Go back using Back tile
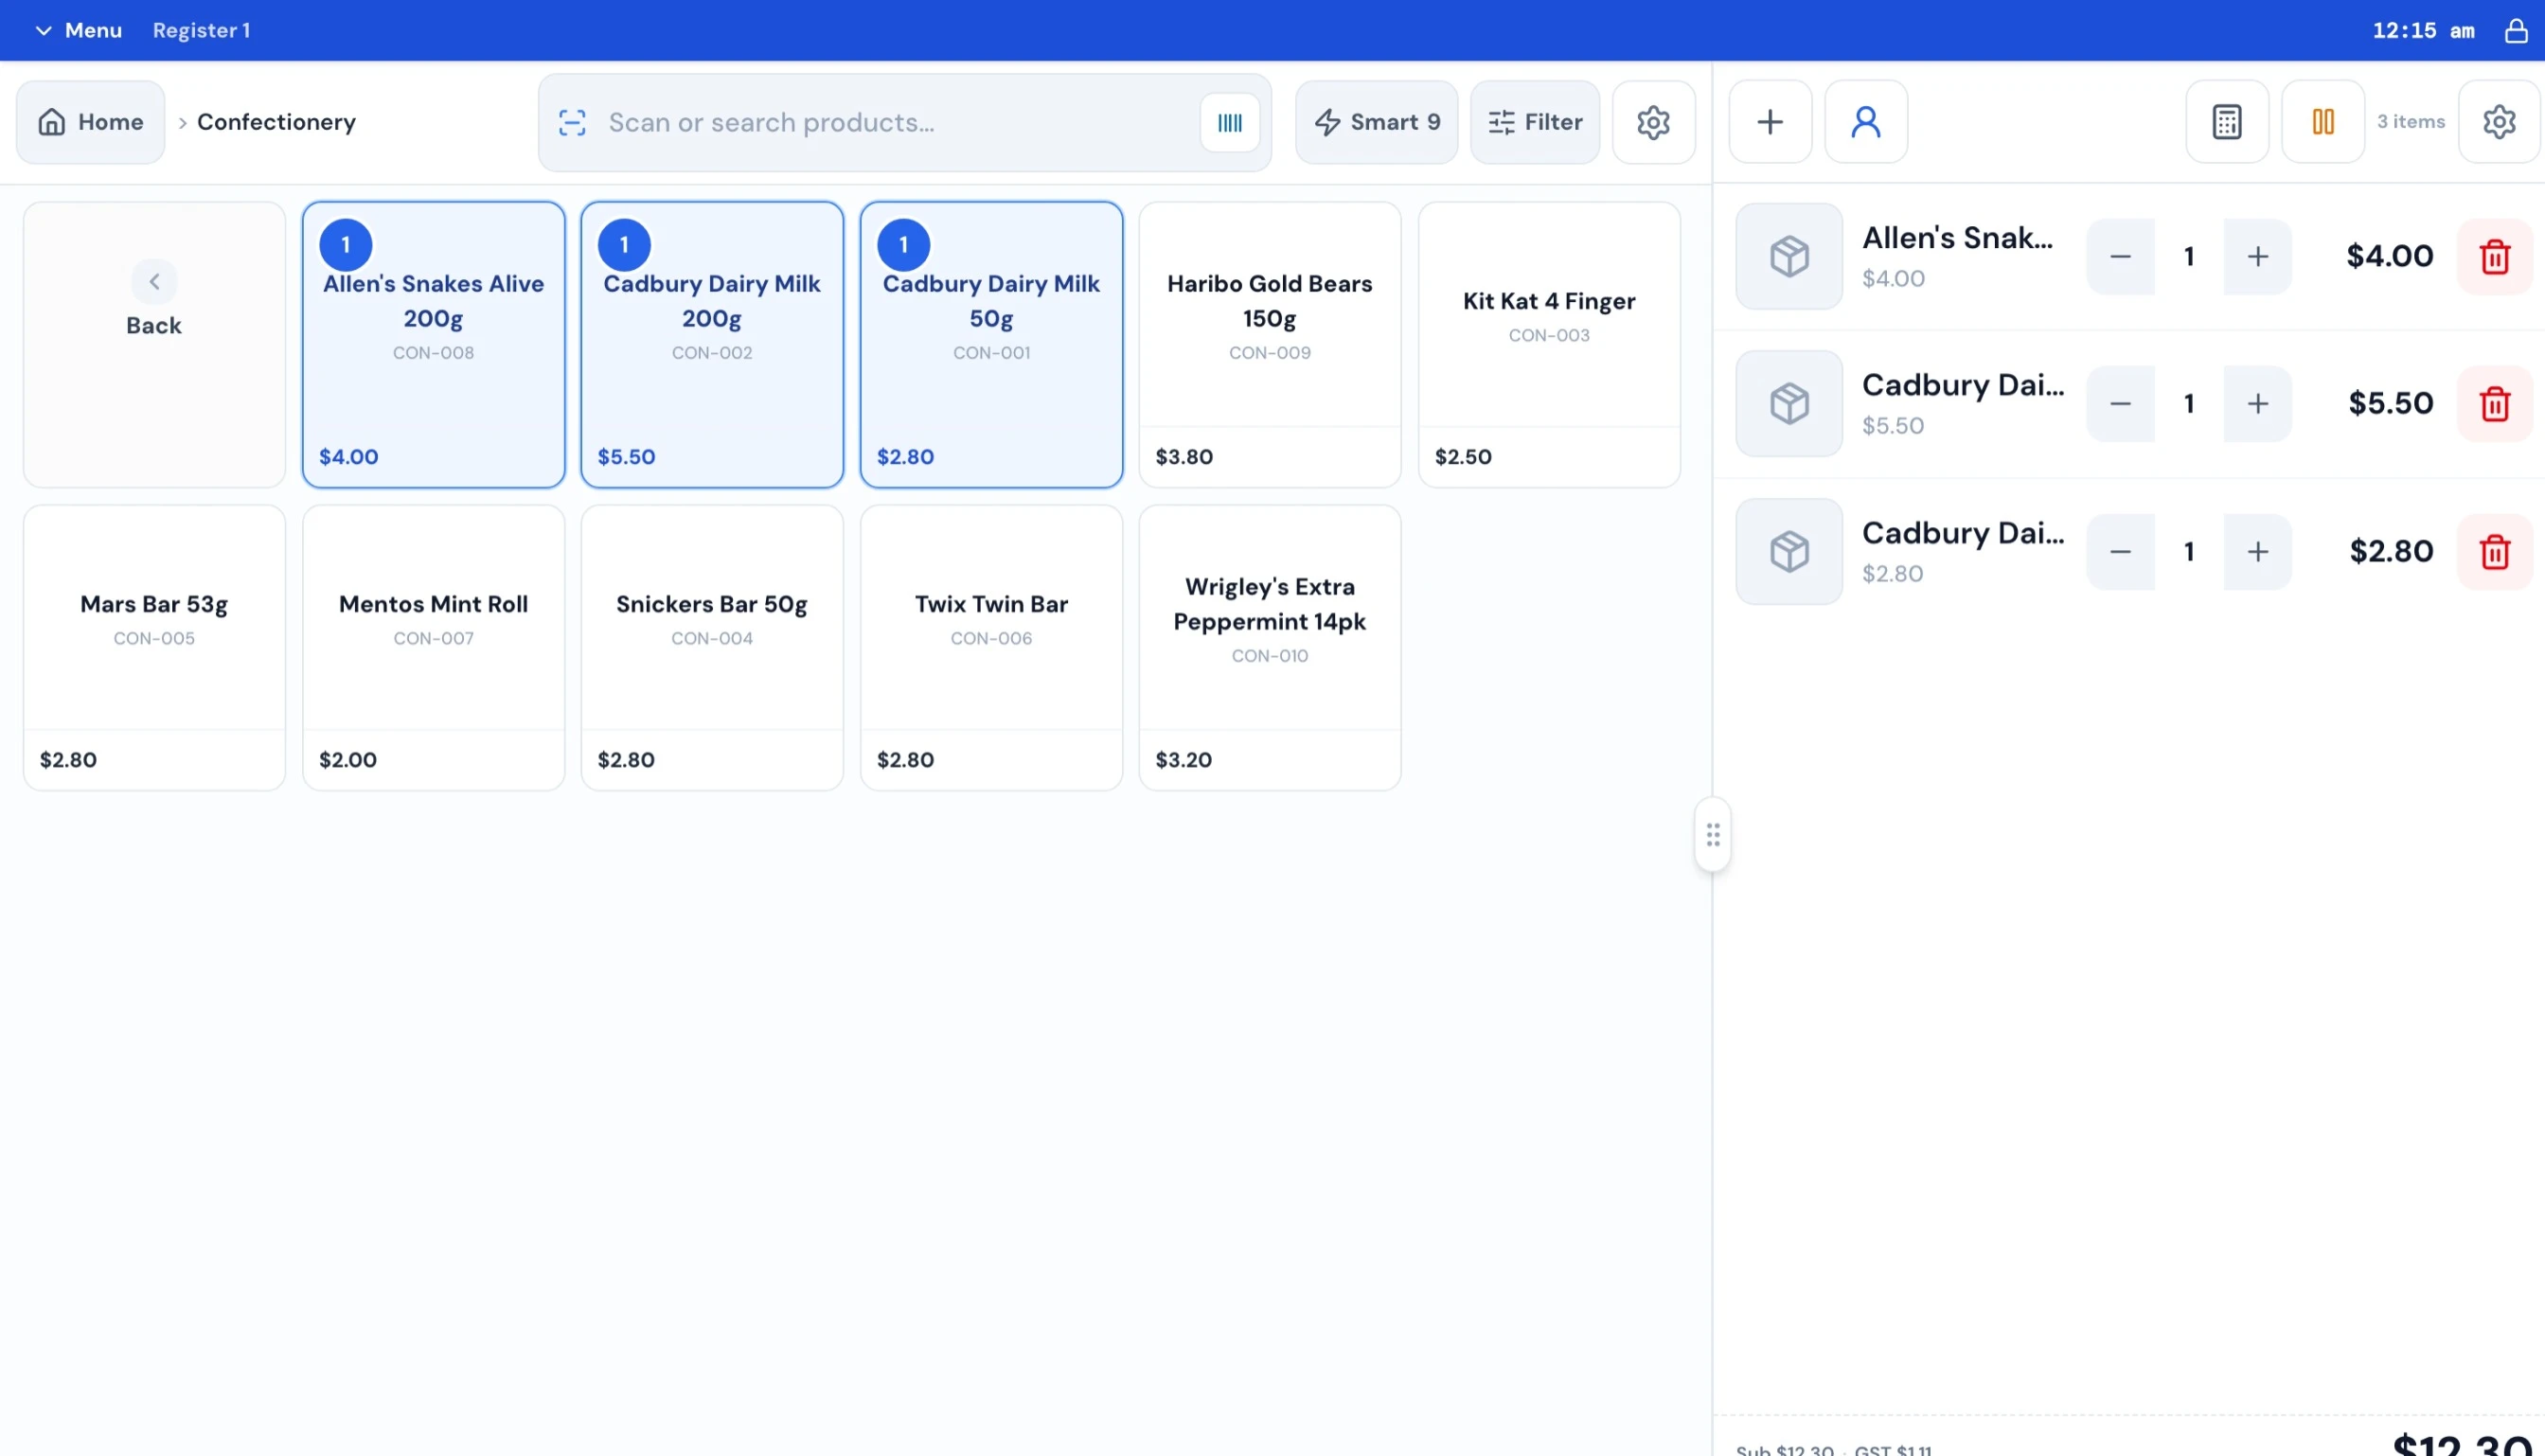Viewport: 2545px width, 1456px height. click(154, 345)
